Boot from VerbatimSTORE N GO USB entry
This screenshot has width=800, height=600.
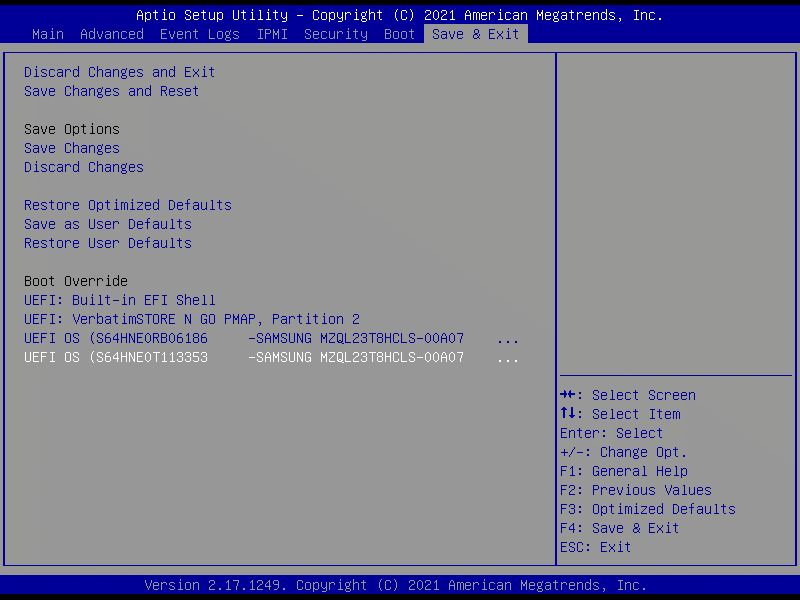click(x=192, y=319)
